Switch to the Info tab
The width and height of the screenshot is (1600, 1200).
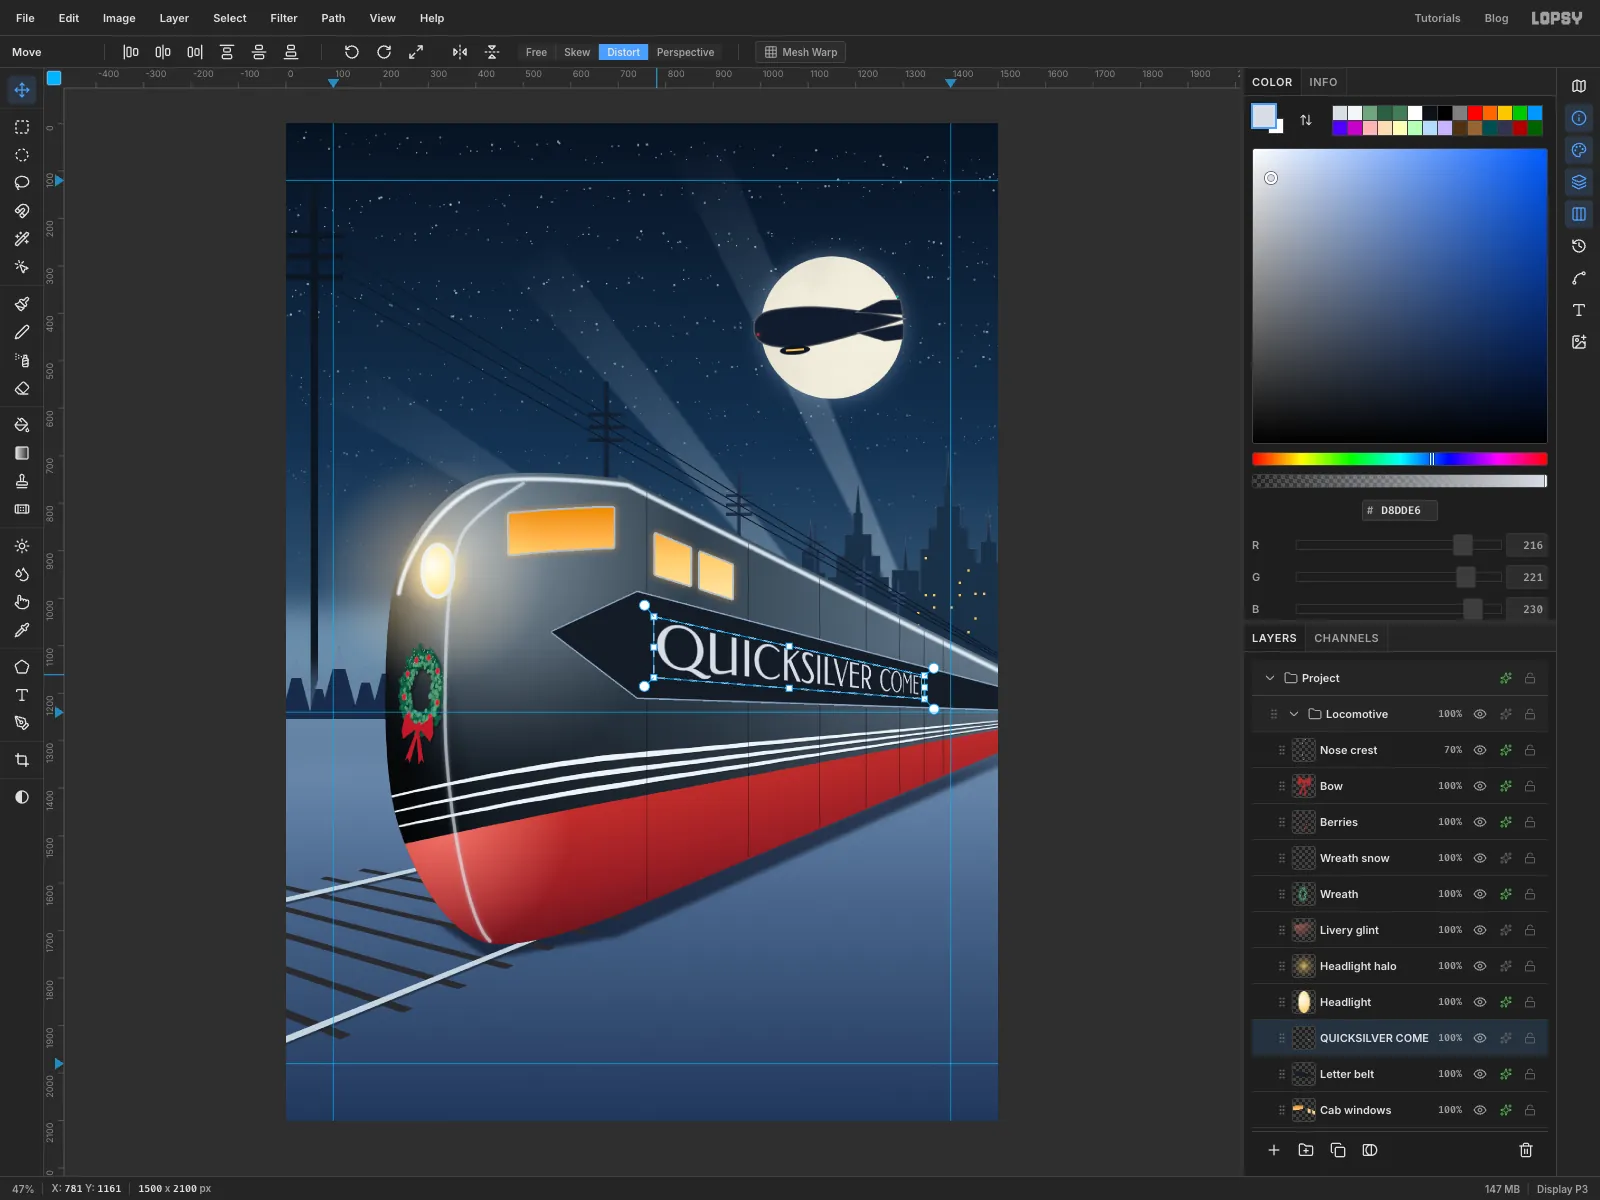(1323, 82)
